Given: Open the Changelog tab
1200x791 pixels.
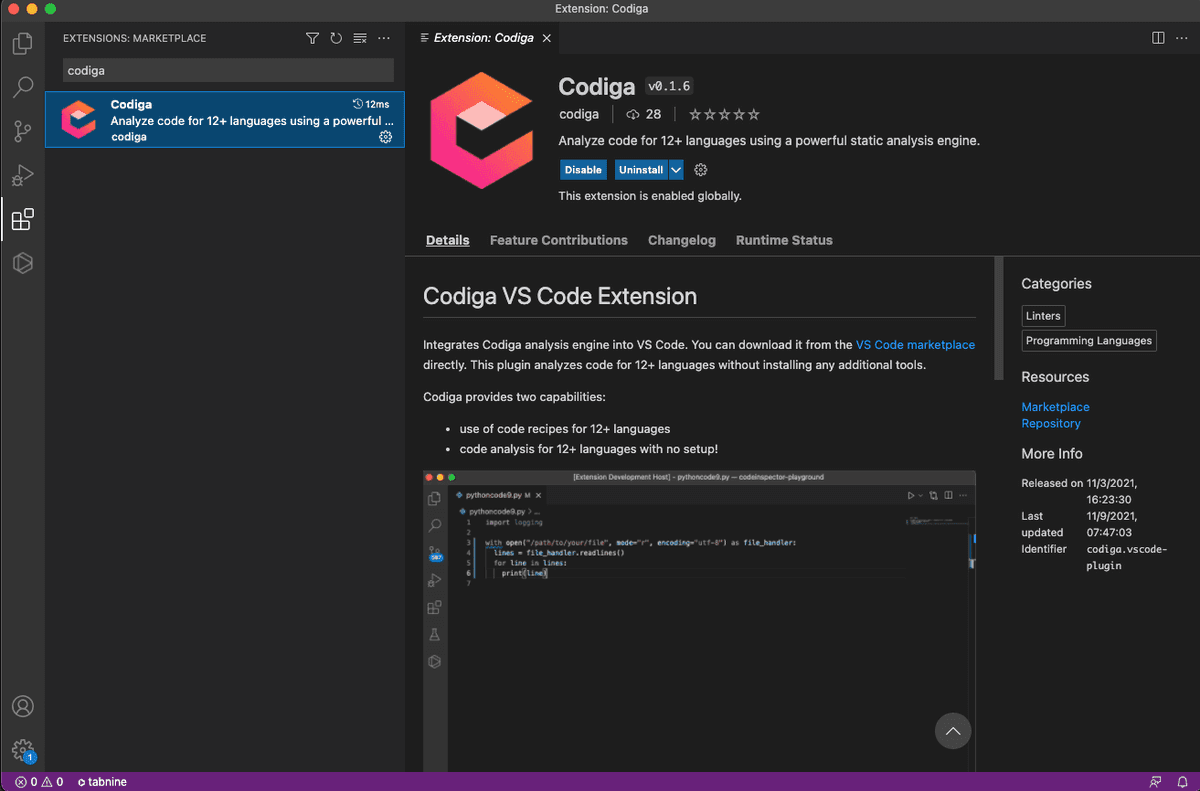Looking at the screenshot, I should [x=681, y=240].
